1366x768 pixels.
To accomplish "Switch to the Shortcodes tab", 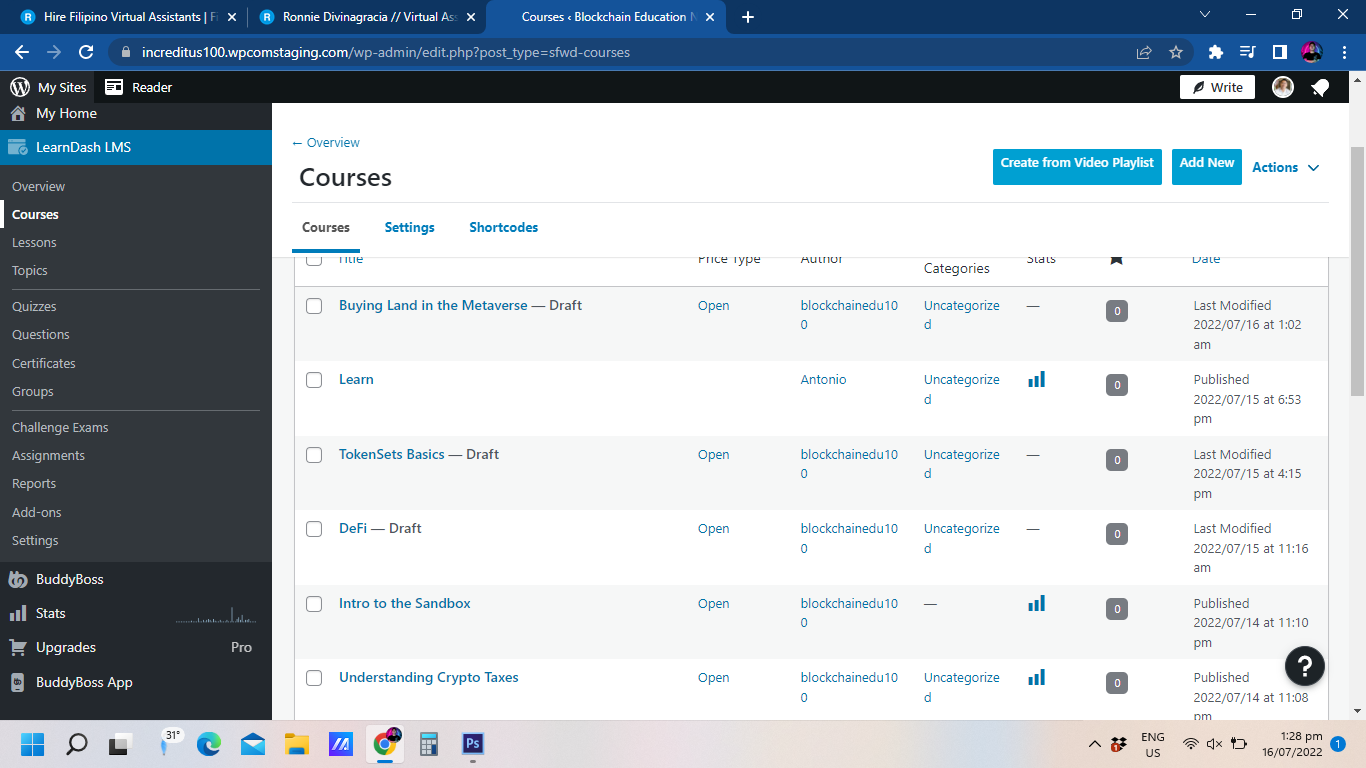I will click(504, 227).
